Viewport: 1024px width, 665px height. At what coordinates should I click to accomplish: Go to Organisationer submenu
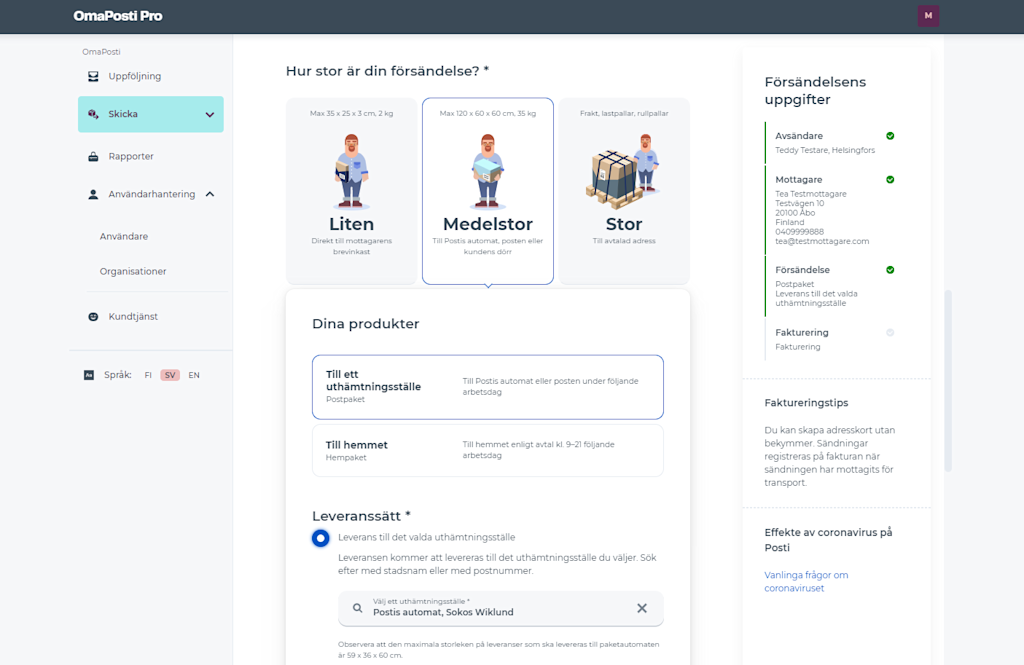click(133, 271)
